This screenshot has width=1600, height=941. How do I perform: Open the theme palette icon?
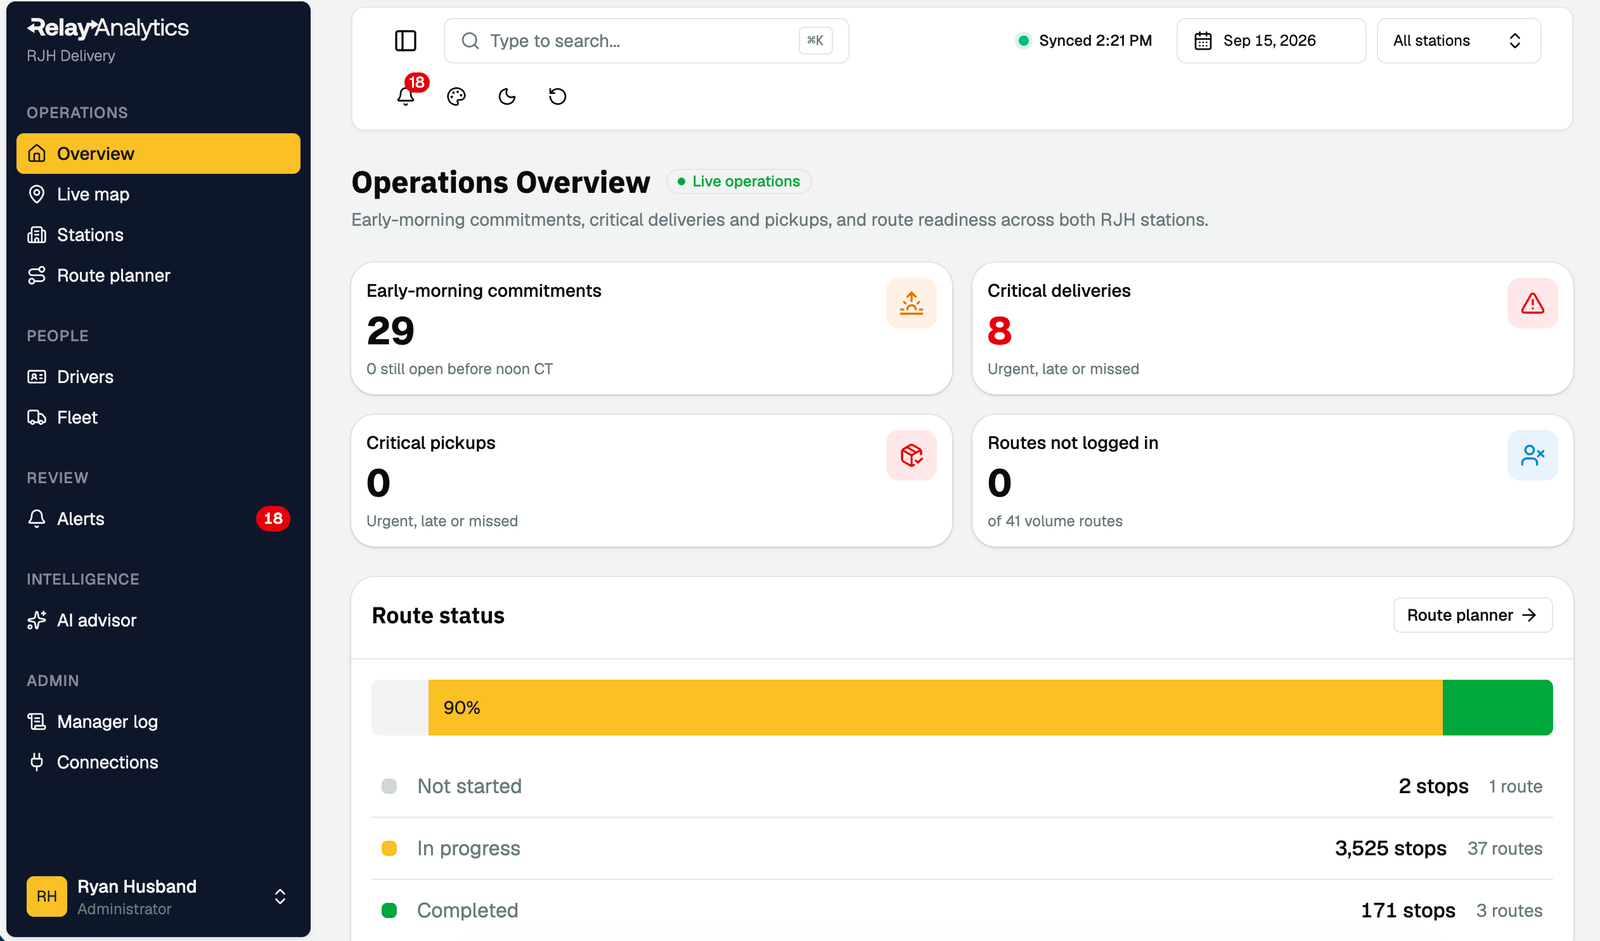tap(456, 96)
